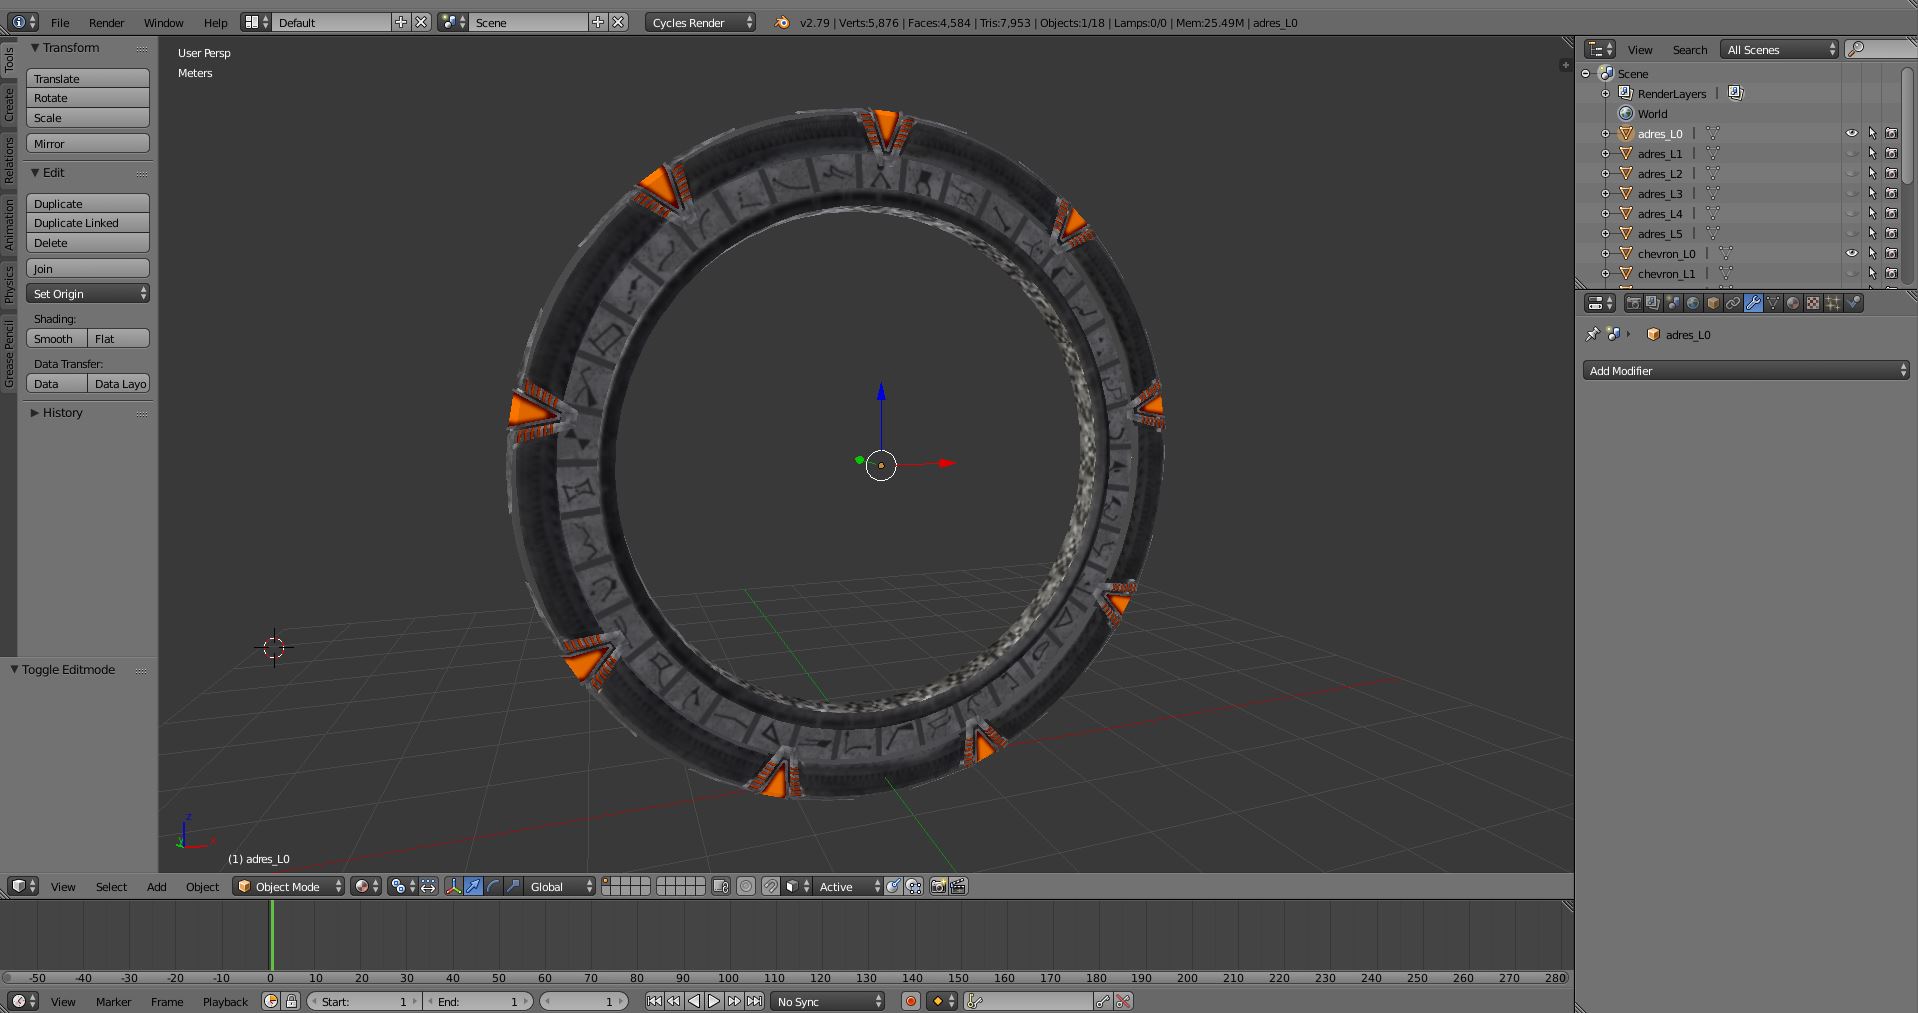Toggle 3D manipulator widget display
1918x1013 pixels.
pos(453,886)
